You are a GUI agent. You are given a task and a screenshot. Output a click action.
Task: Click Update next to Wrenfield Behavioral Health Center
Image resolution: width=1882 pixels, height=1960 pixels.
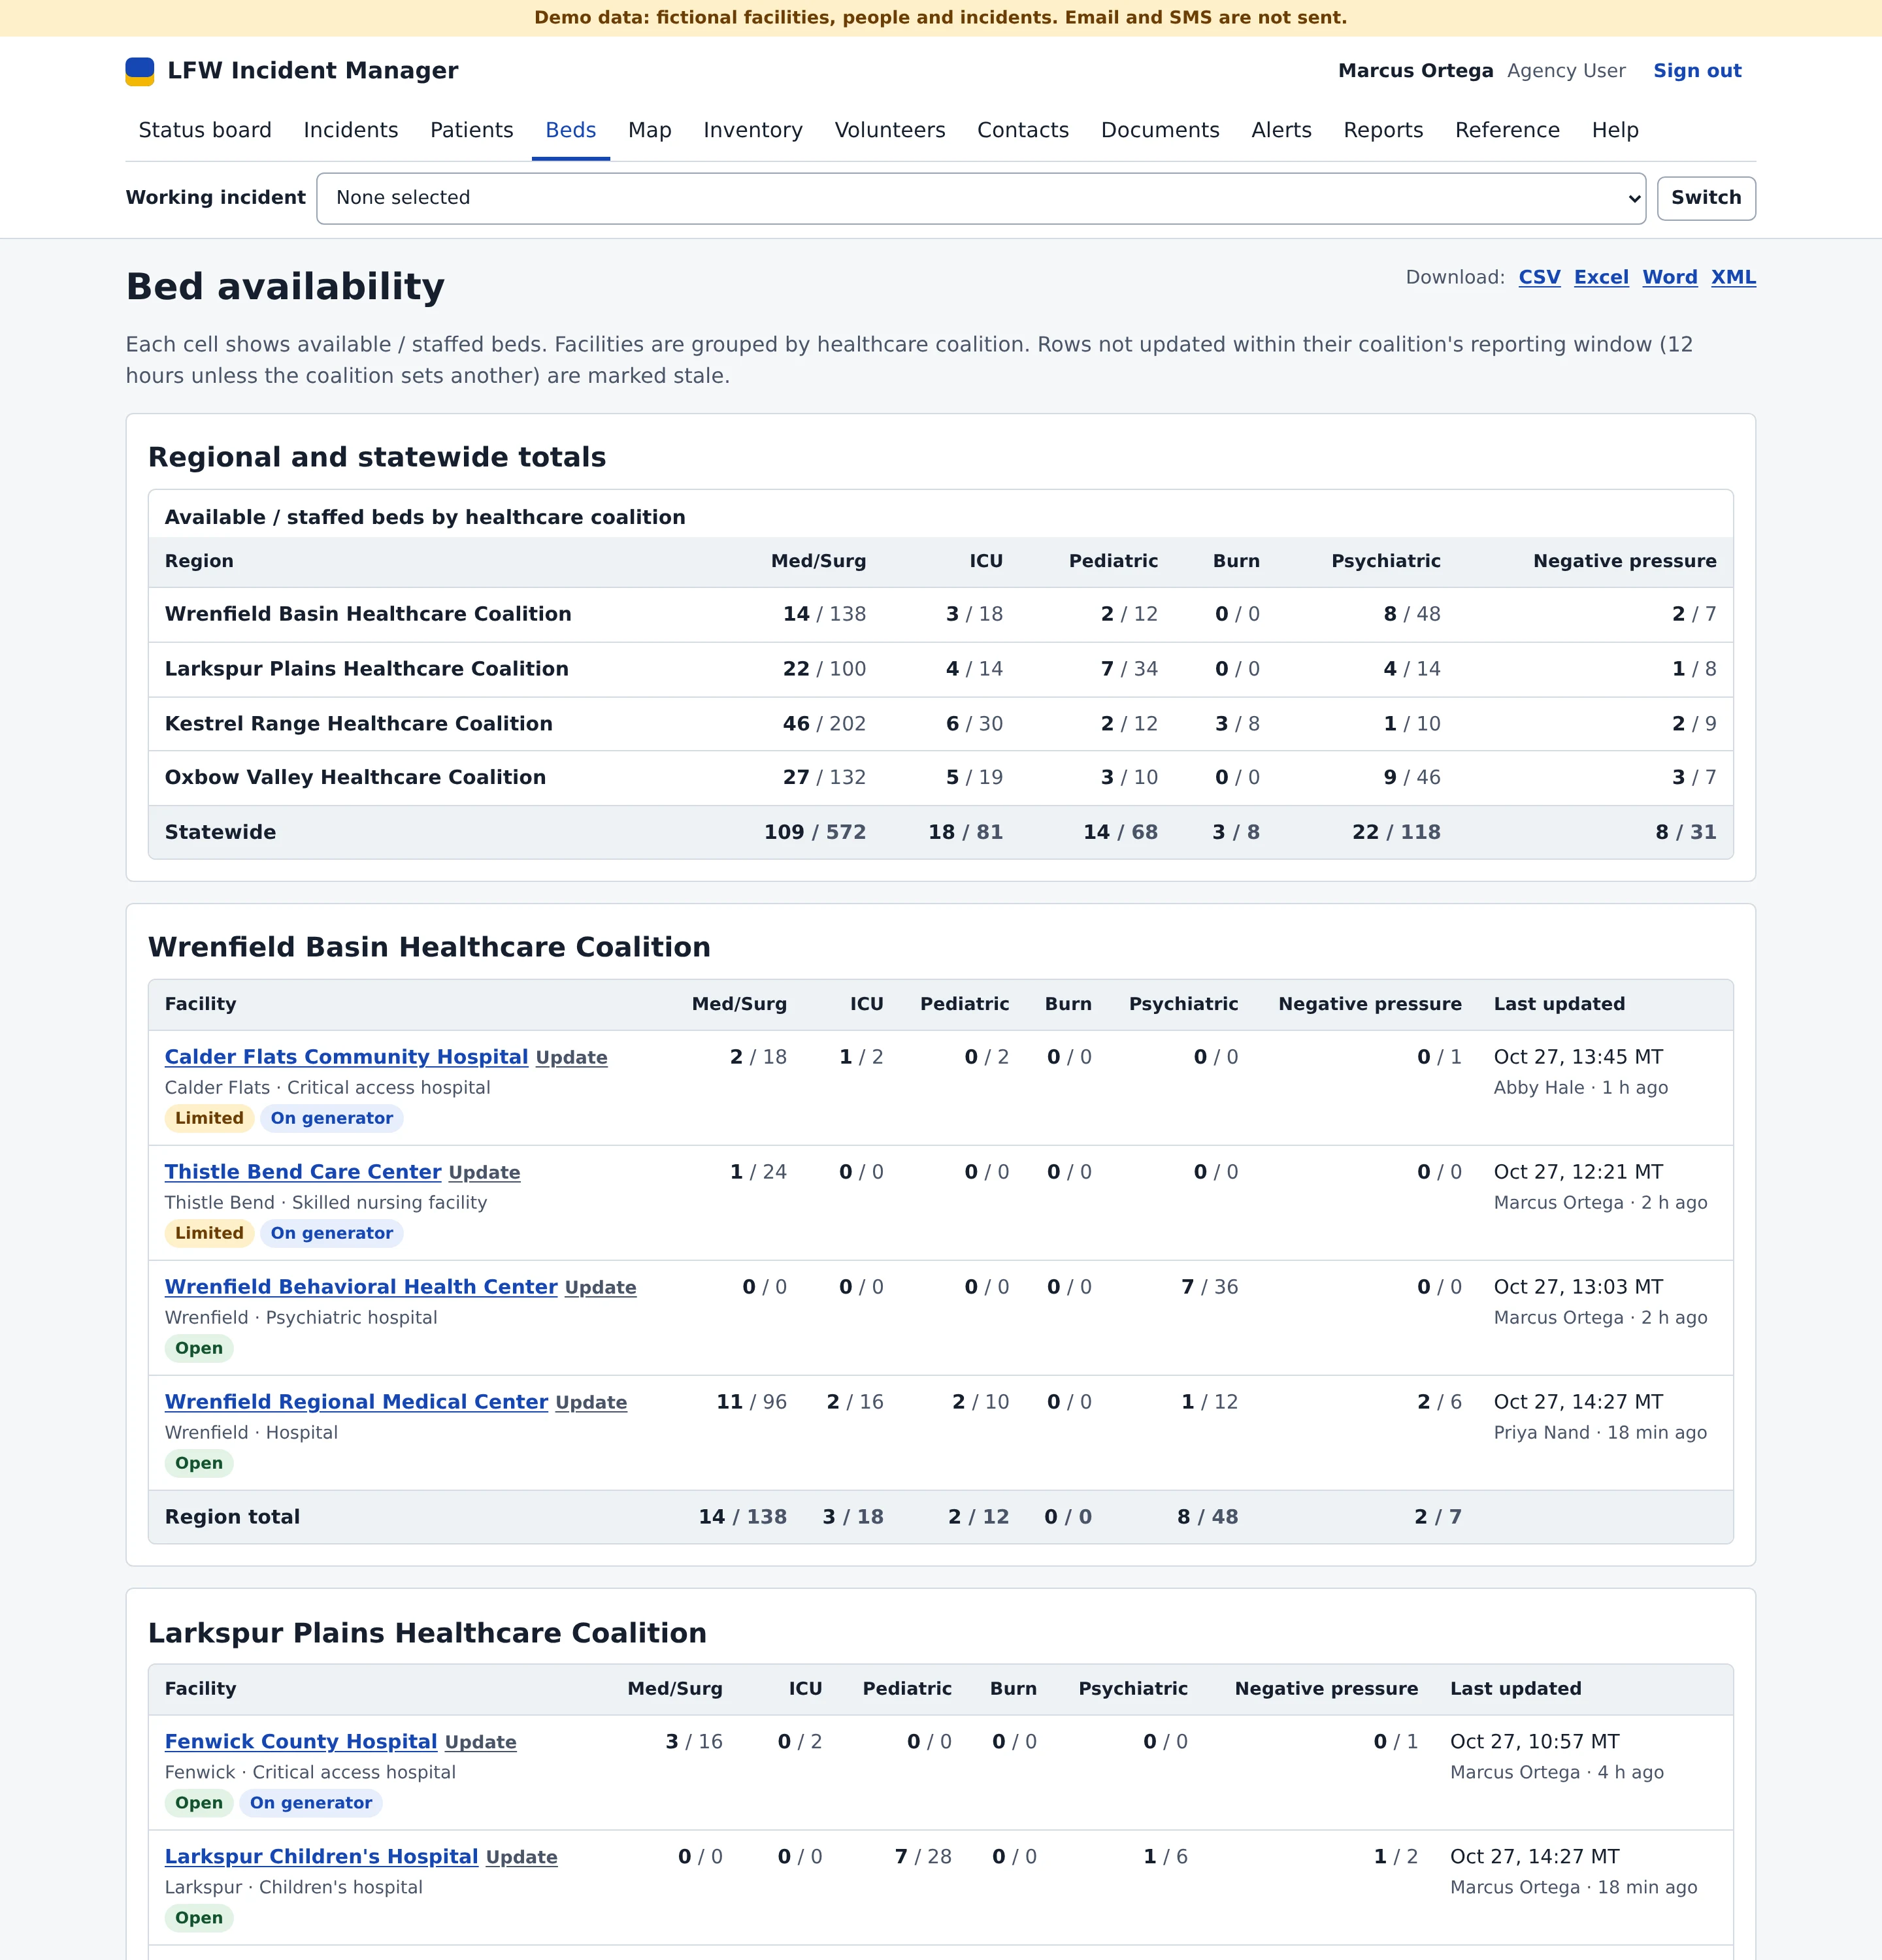click(600, 1288)
